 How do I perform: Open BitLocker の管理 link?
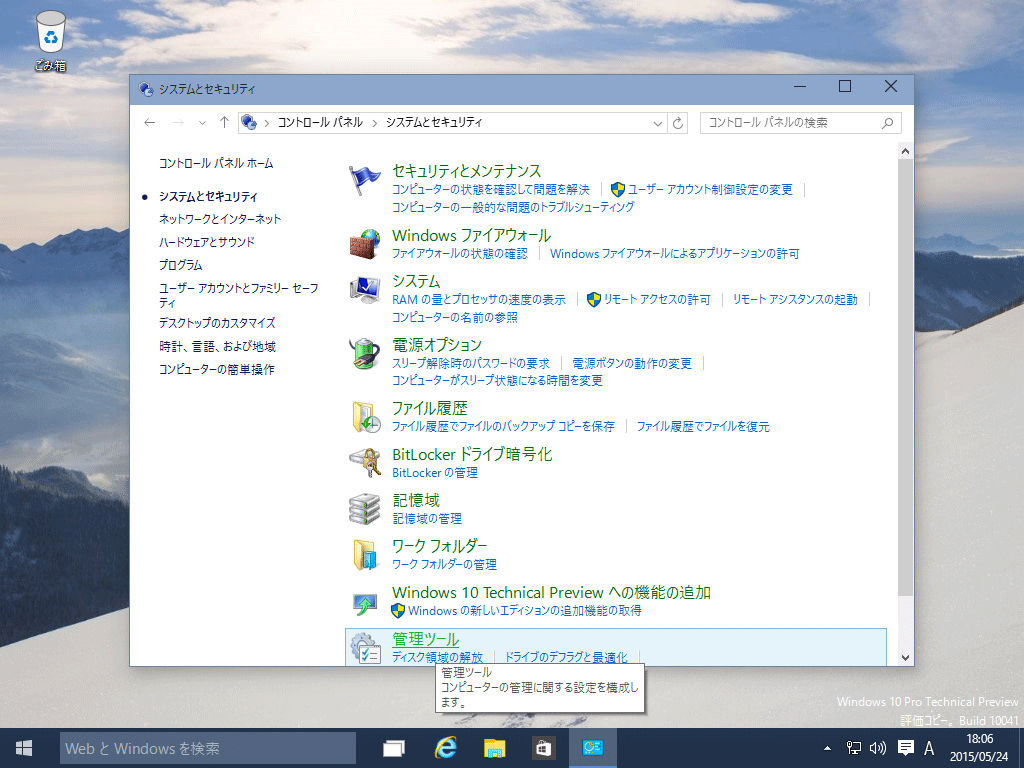(x=435, y=472)
